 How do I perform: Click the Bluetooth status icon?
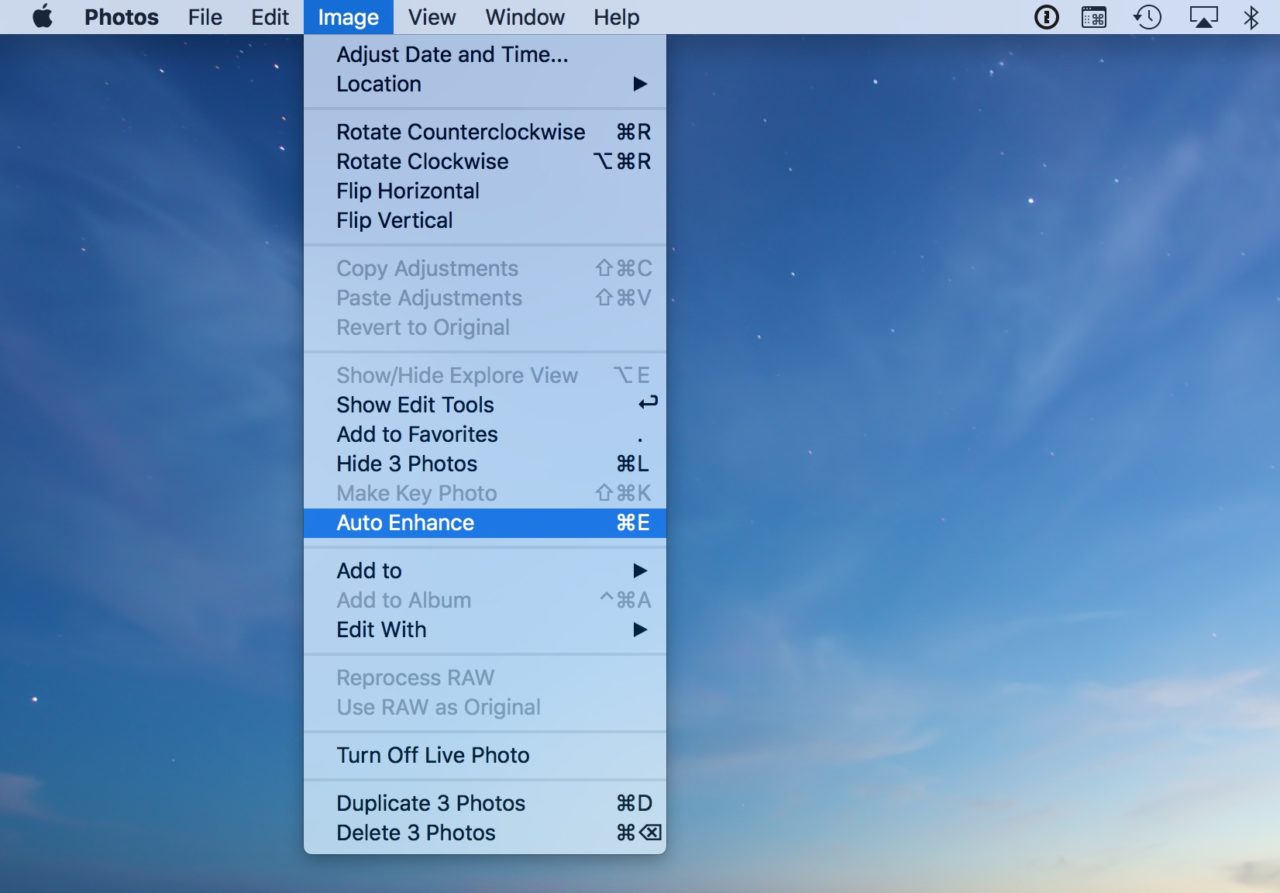(1251, 17)
